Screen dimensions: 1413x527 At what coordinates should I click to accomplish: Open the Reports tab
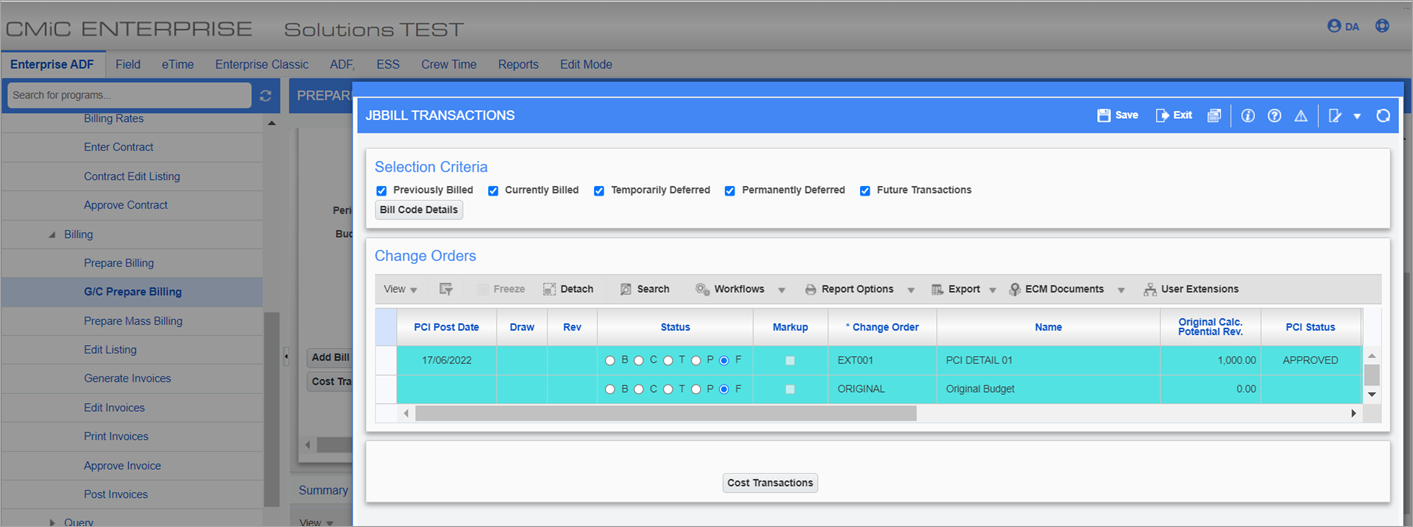(518, 64)
